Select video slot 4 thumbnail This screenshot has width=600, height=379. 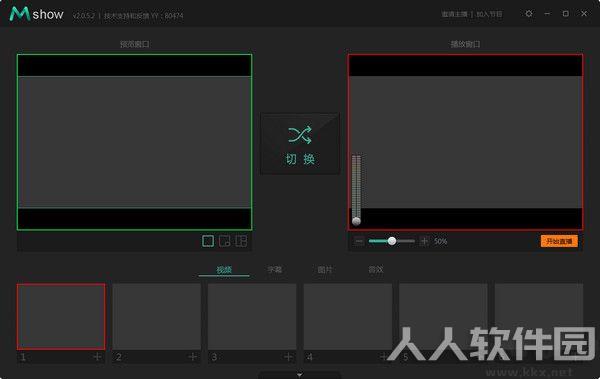348,317
